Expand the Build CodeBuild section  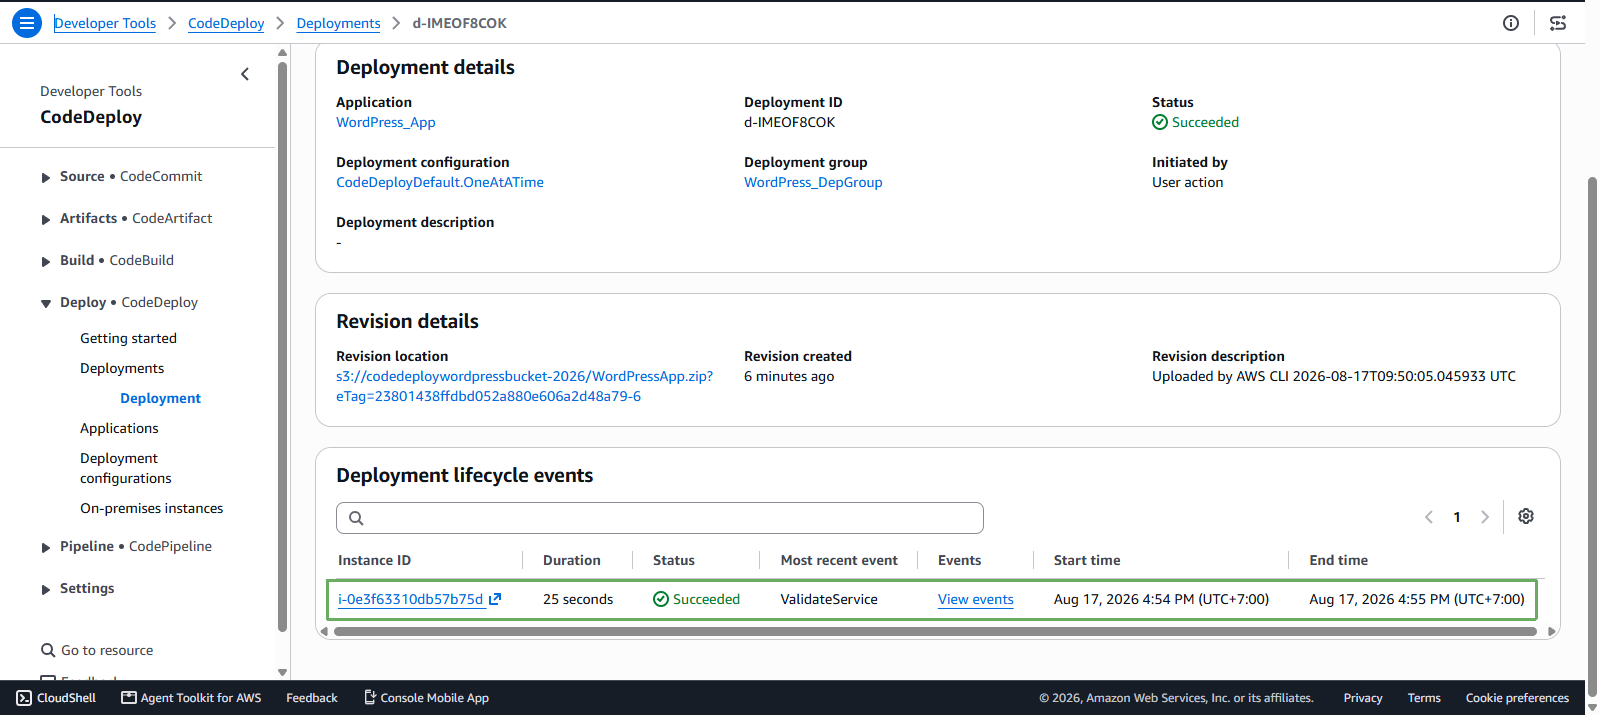point(46,261)
